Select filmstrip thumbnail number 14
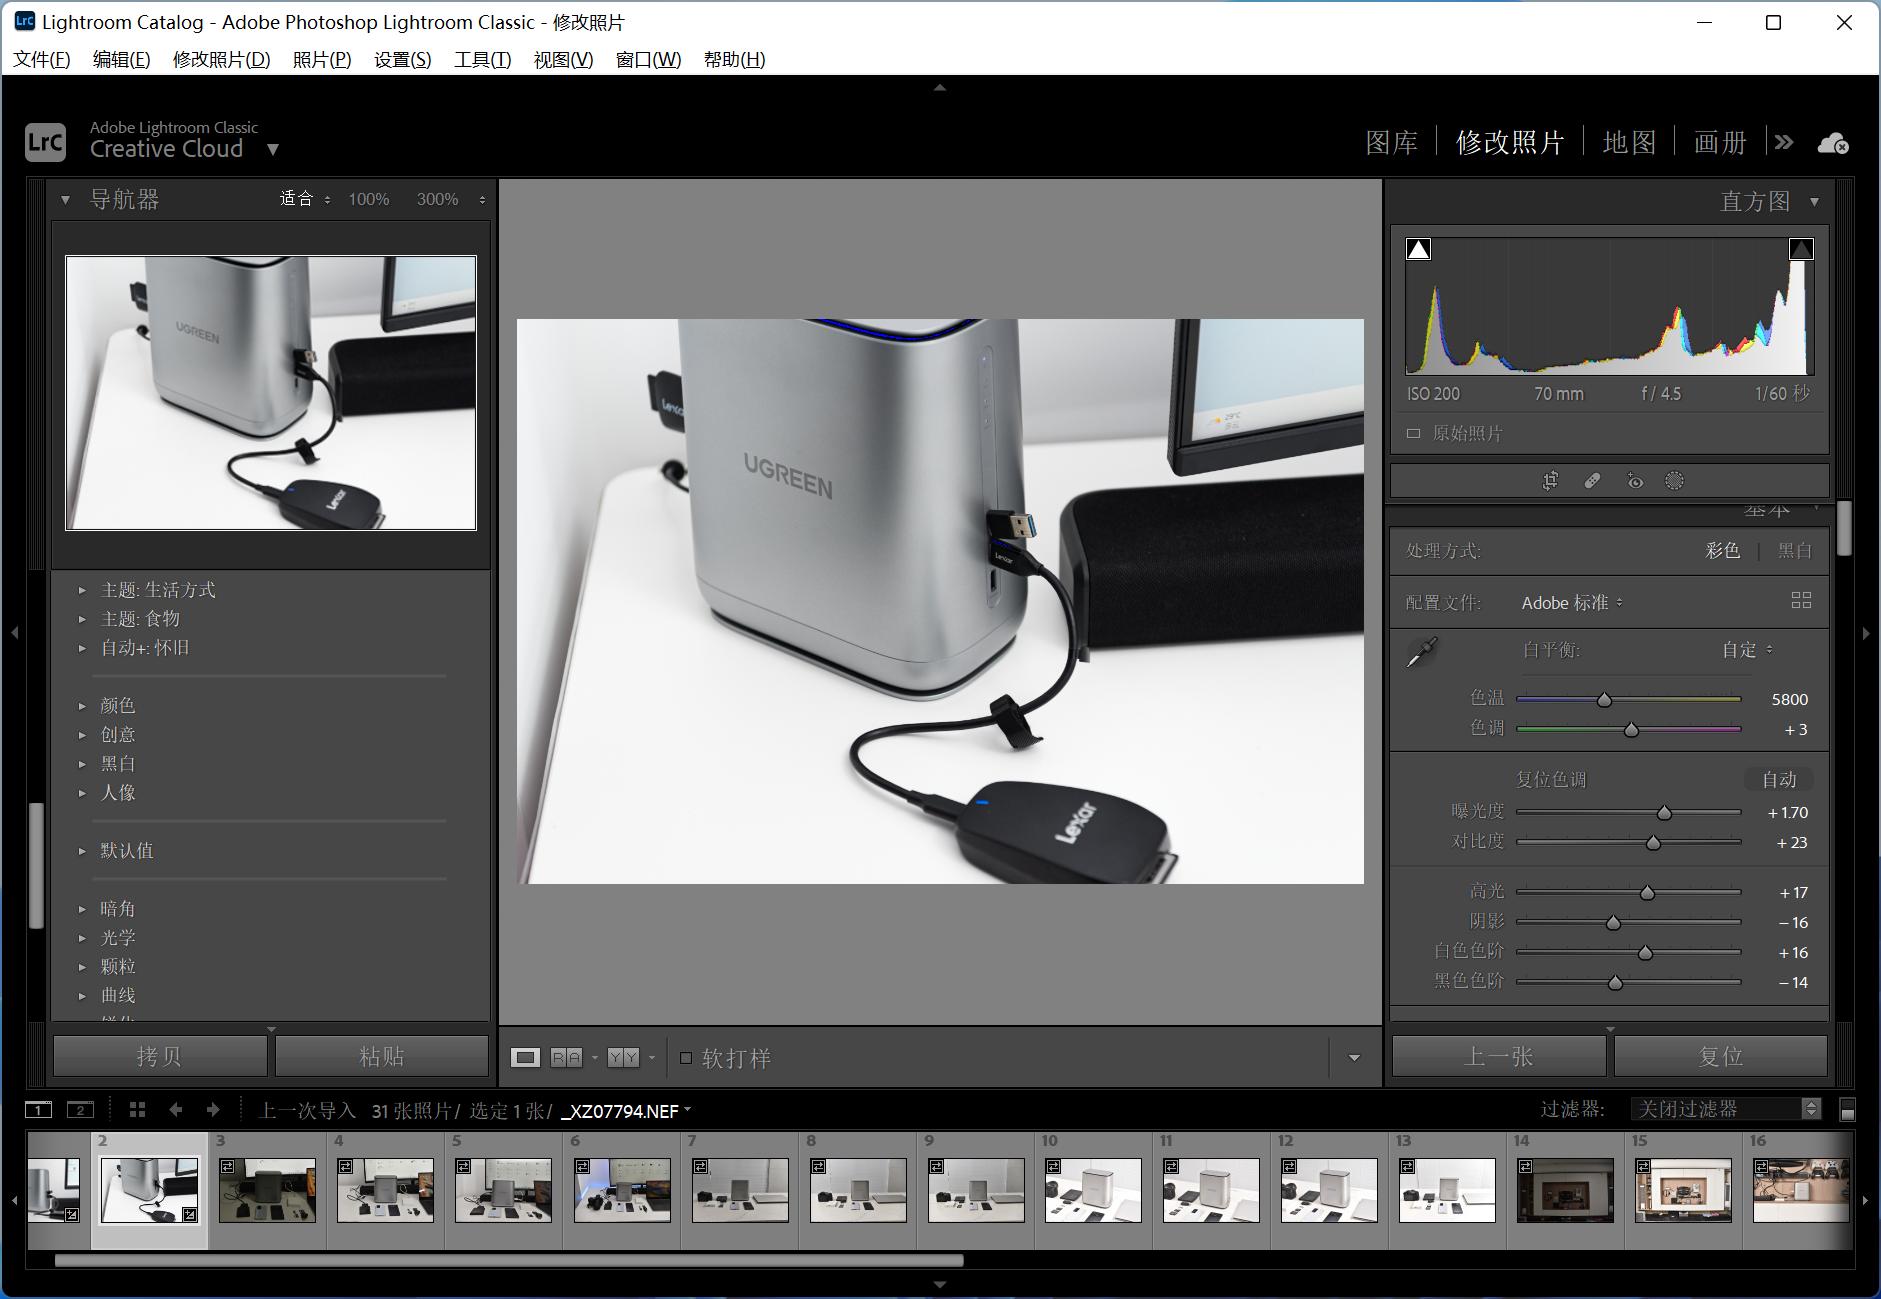Screen dimensions: 1881x1299 (x=1564, y=1190)
